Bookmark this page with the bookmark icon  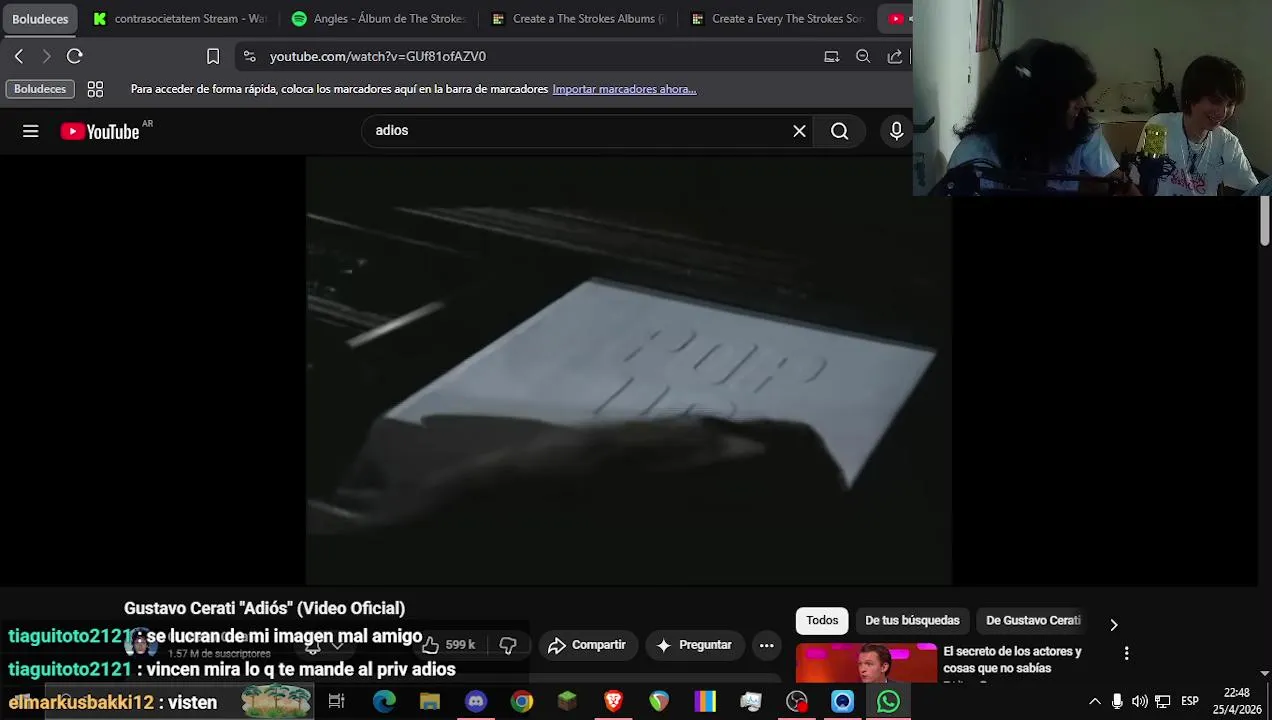pyautogui.click(x=213, y=56)
